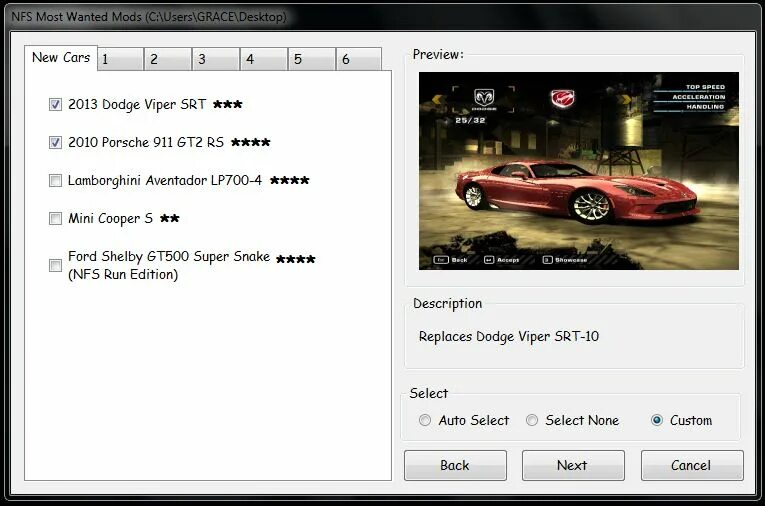Screen dimensions: 765x506
Task: Check the Lamborghini Aventador LP700-4 checkbox
Action: 55,181
